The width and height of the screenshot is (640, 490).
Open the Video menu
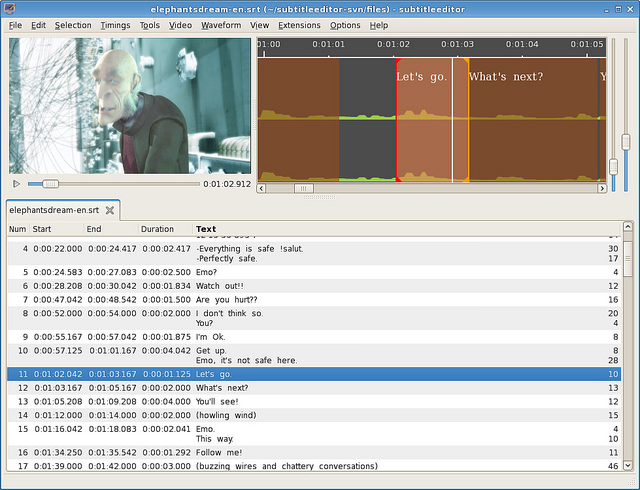tap(180, 25)
